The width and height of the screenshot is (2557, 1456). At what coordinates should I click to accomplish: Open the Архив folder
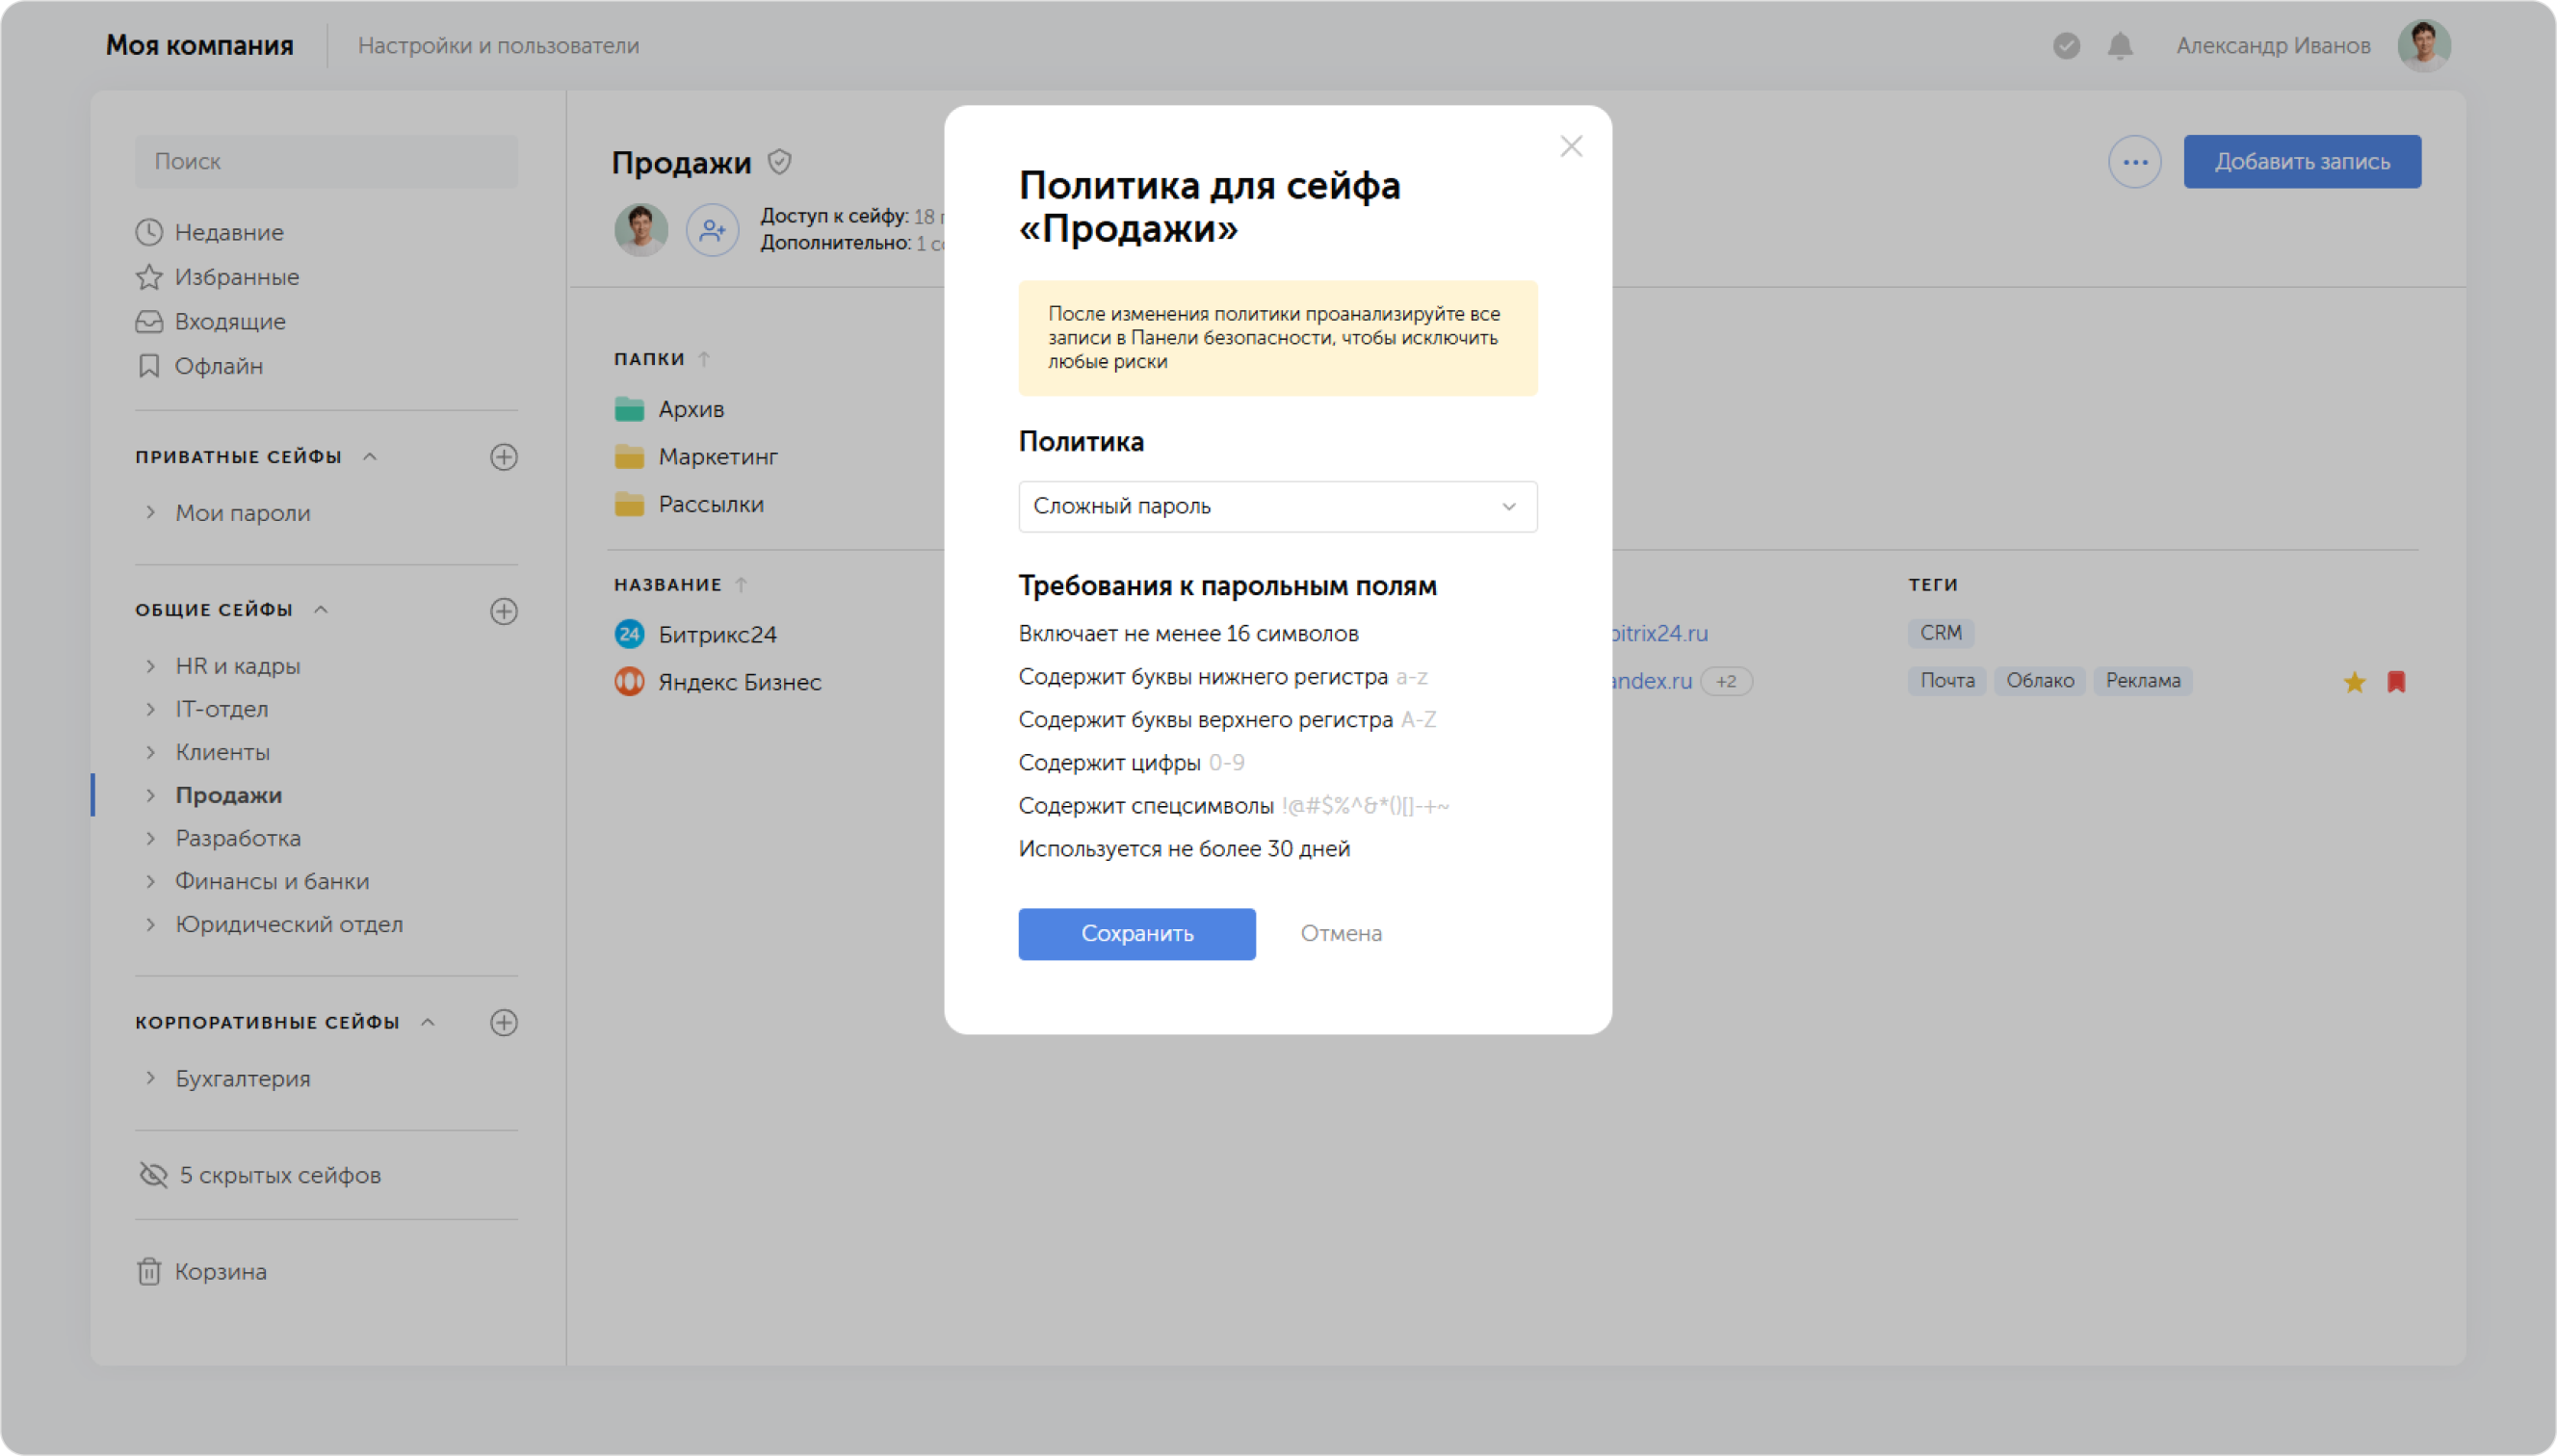click(x=691, y=410)
